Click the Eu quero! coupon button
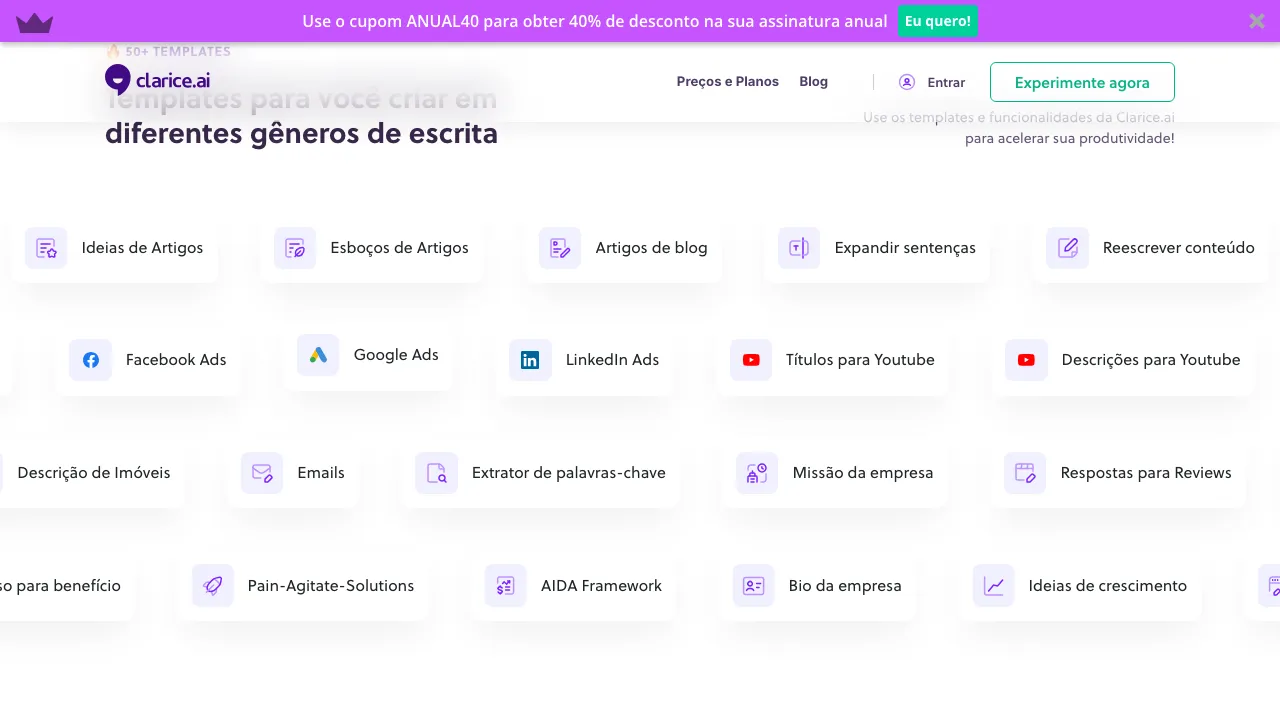This screenshot has width=1280, height=720. click(937, 20)
